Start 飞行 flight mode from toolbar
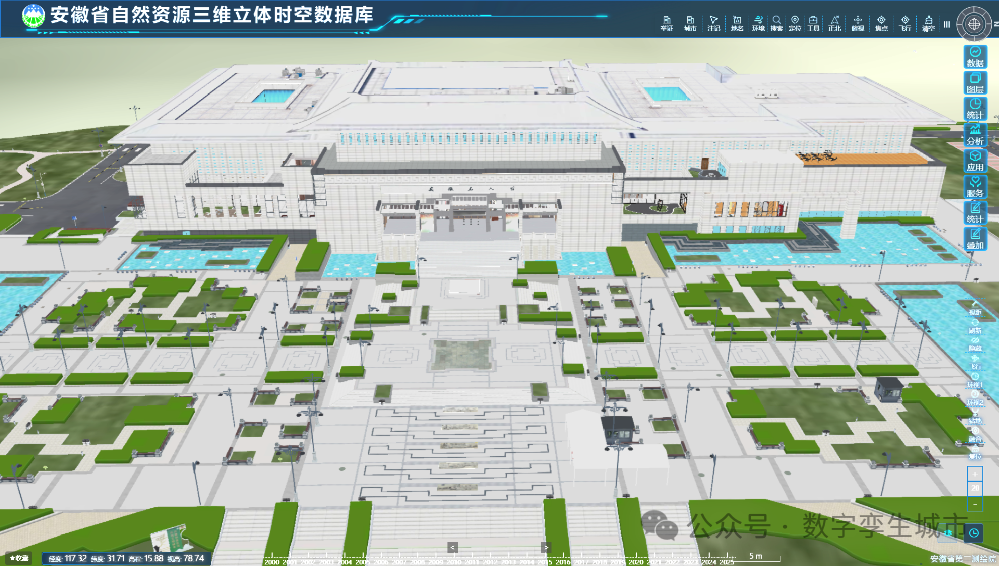 (x=905, y=22)
